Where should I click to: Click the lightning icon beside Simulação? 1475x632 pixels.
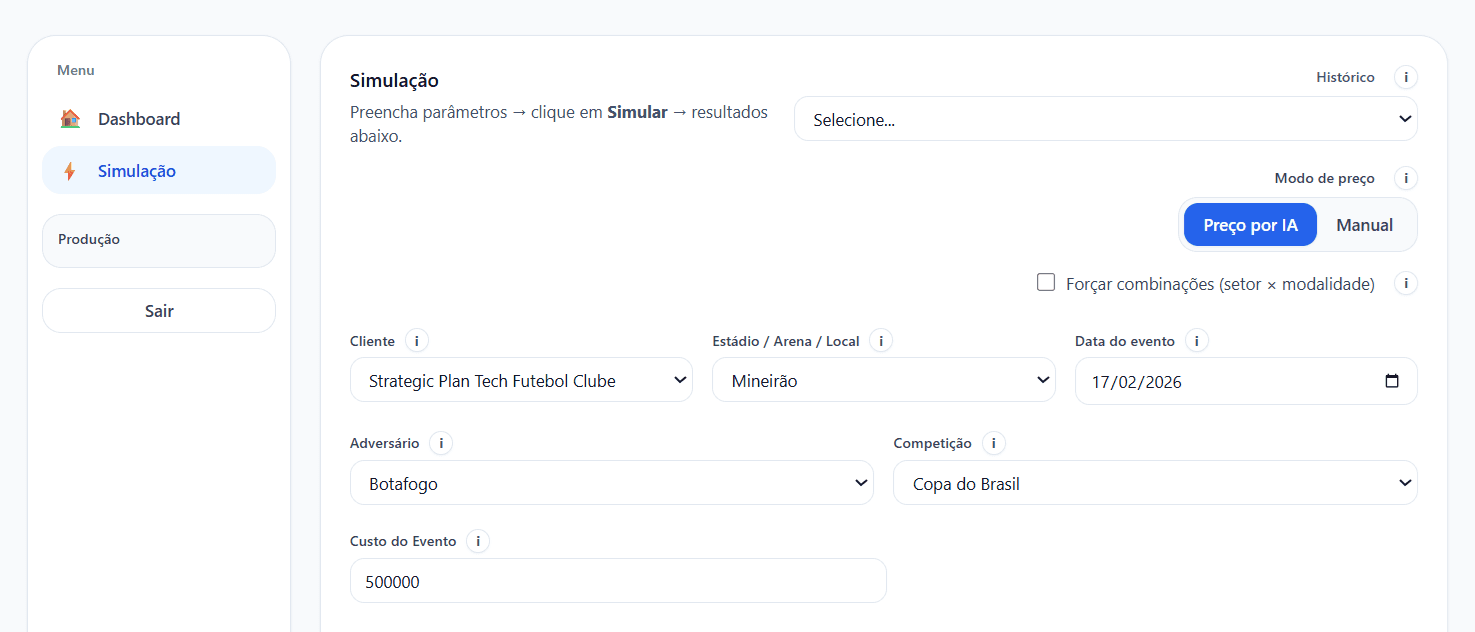point(69,170)
